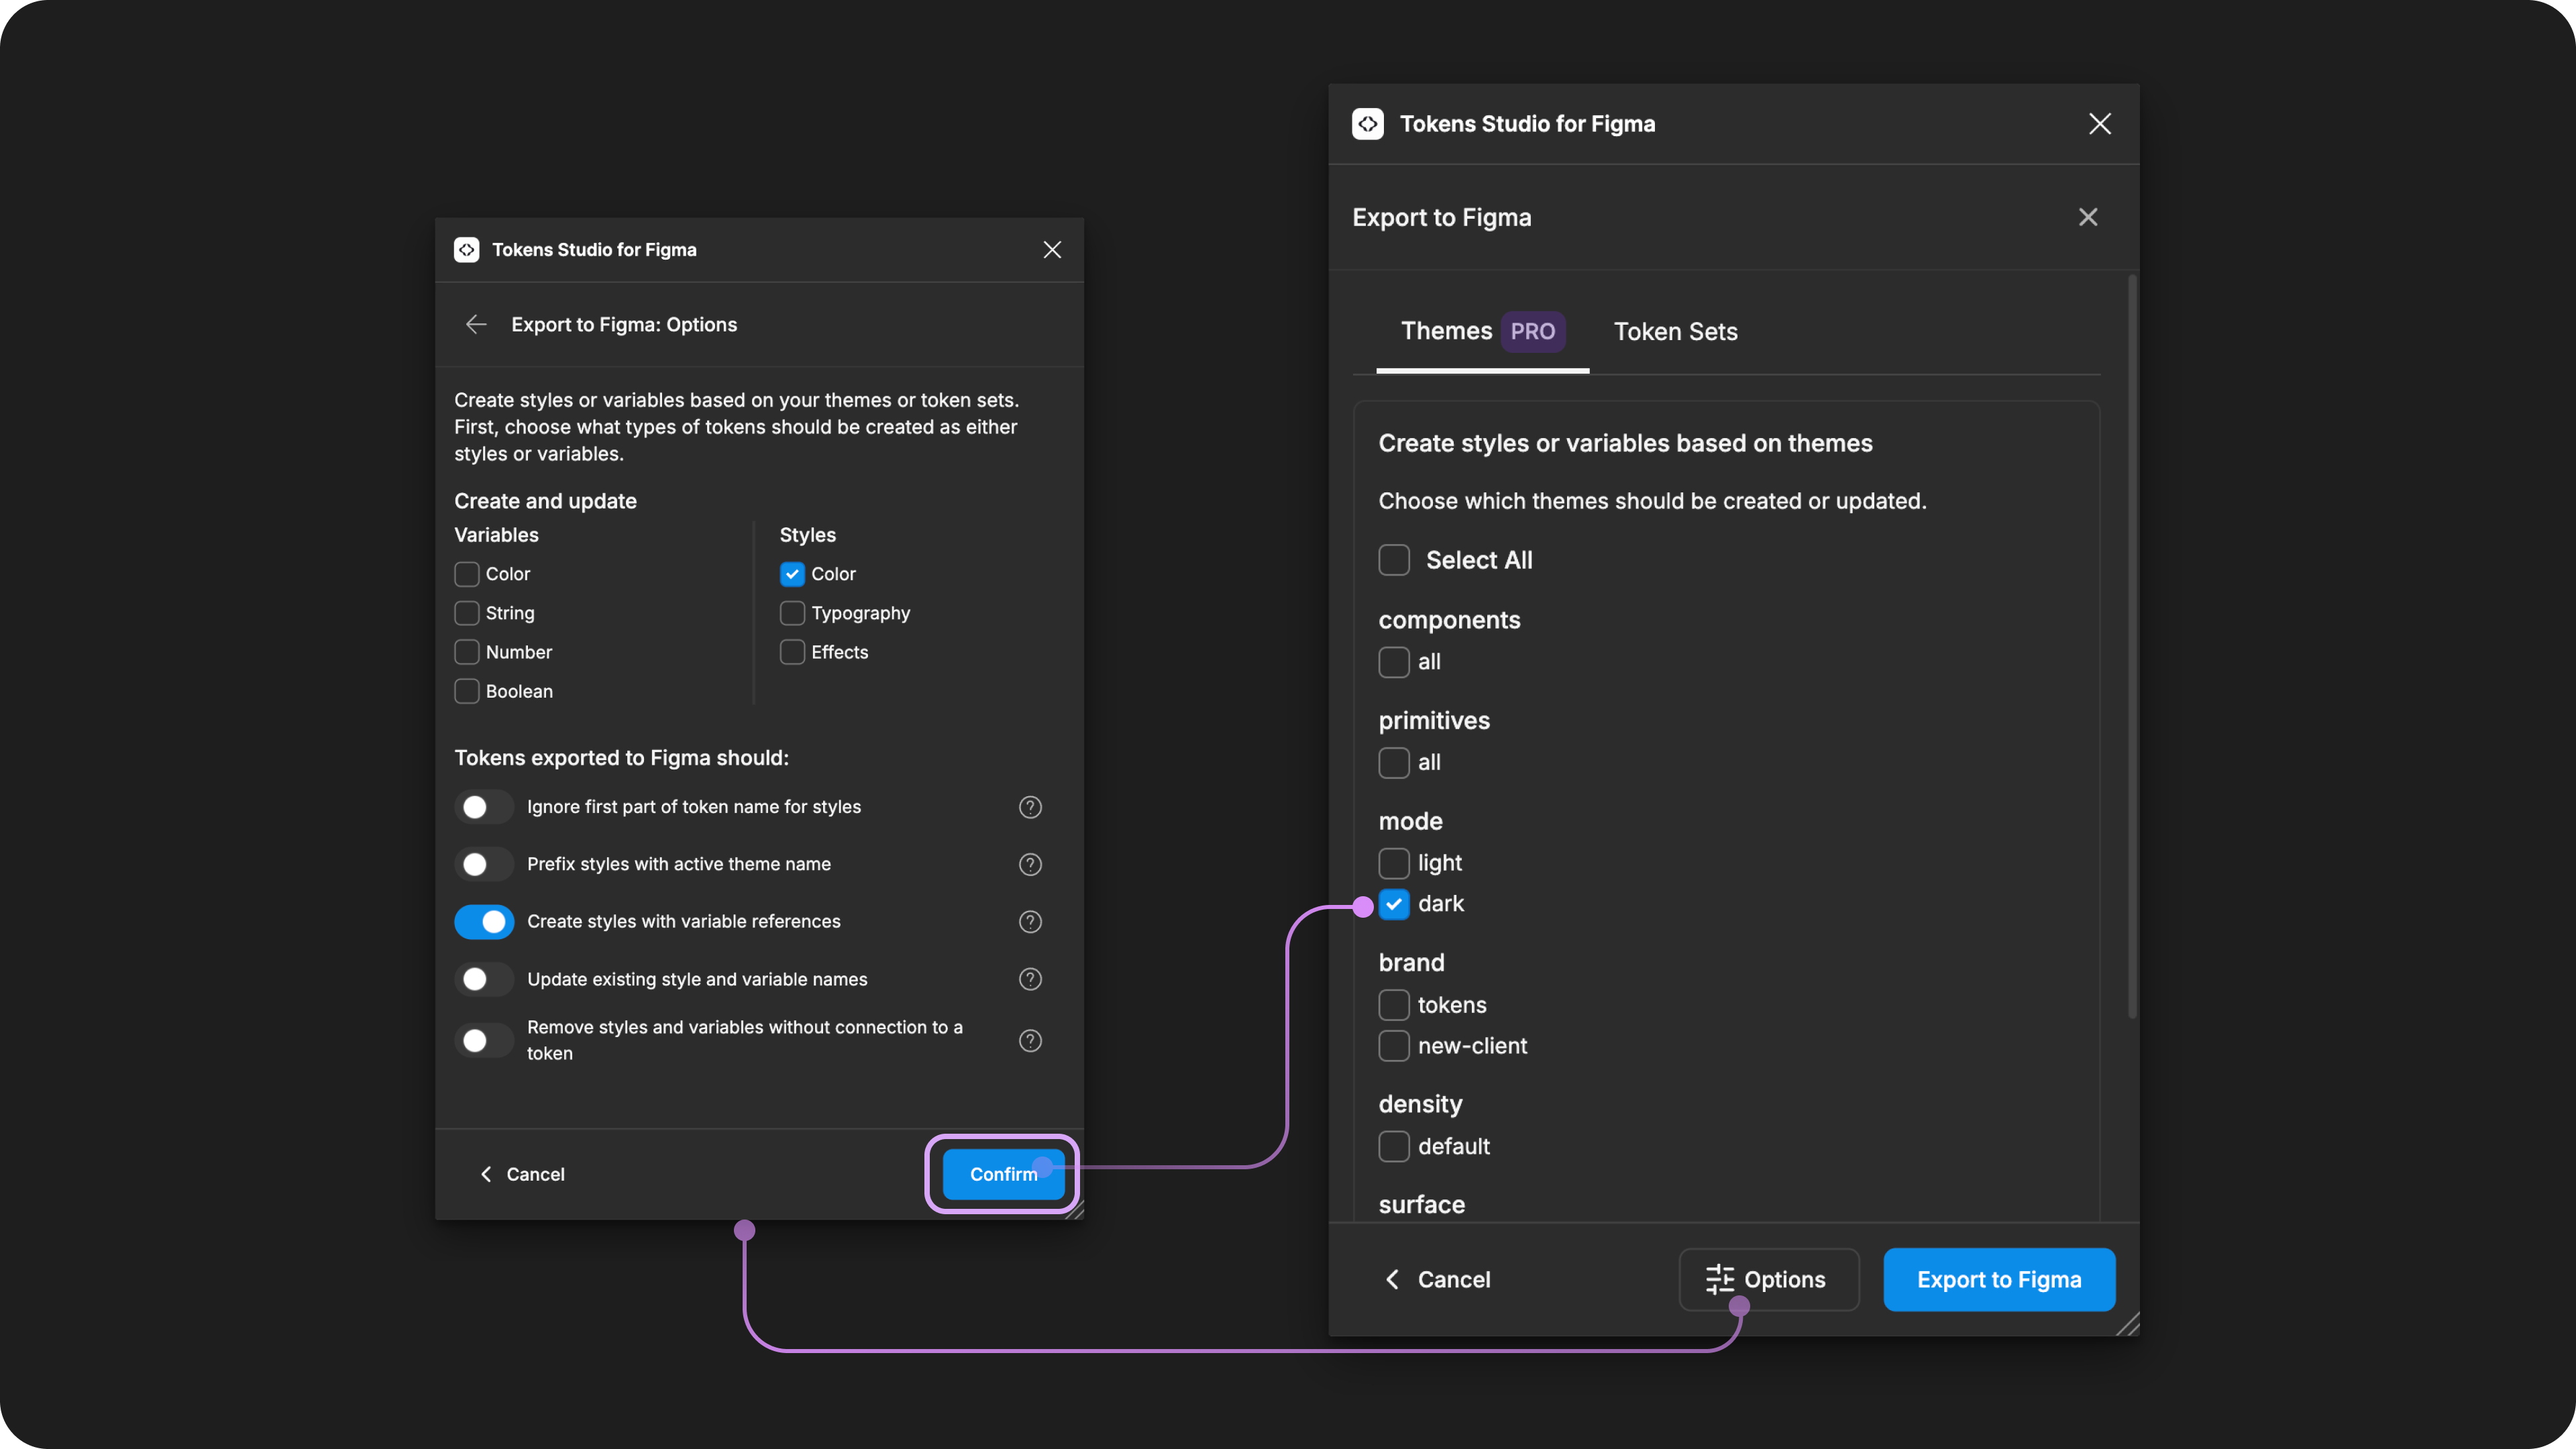
Task: Check the default density theme
Action: pyautogui.click(x=1394, y=1146)
